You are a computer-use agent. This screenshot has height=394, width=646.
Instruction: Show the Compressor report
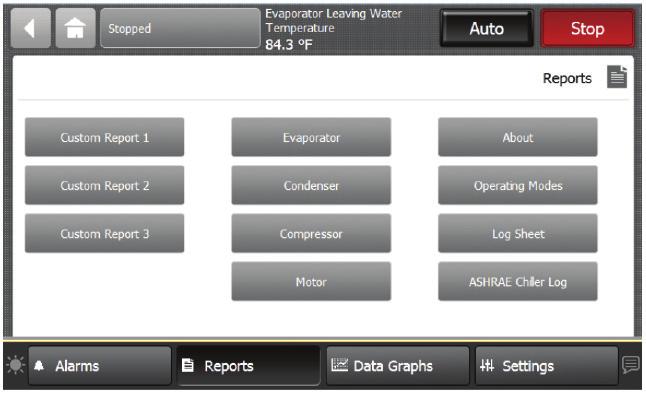click(x=311, y=234)
